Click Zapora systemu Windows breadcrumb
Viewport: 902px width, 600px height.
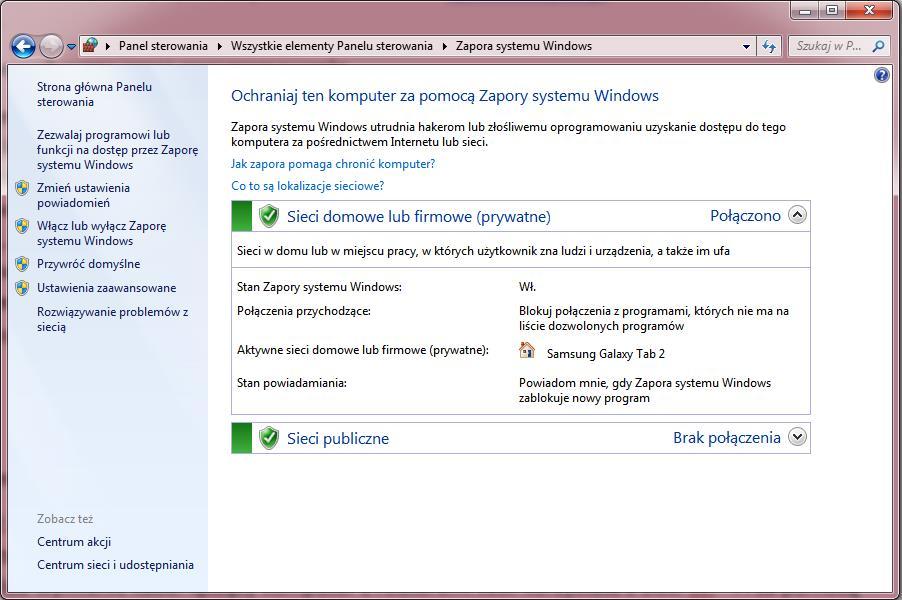coord(524,46)
